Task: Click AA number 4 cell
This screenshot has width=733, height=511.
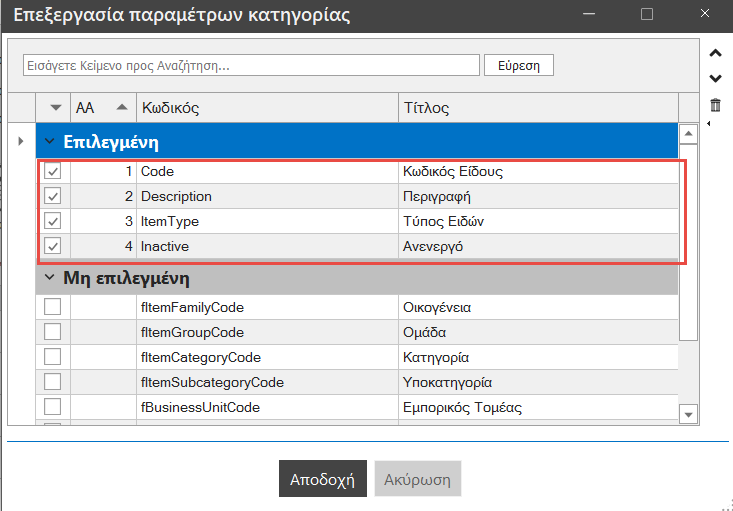Action: (x=103, y=246)
